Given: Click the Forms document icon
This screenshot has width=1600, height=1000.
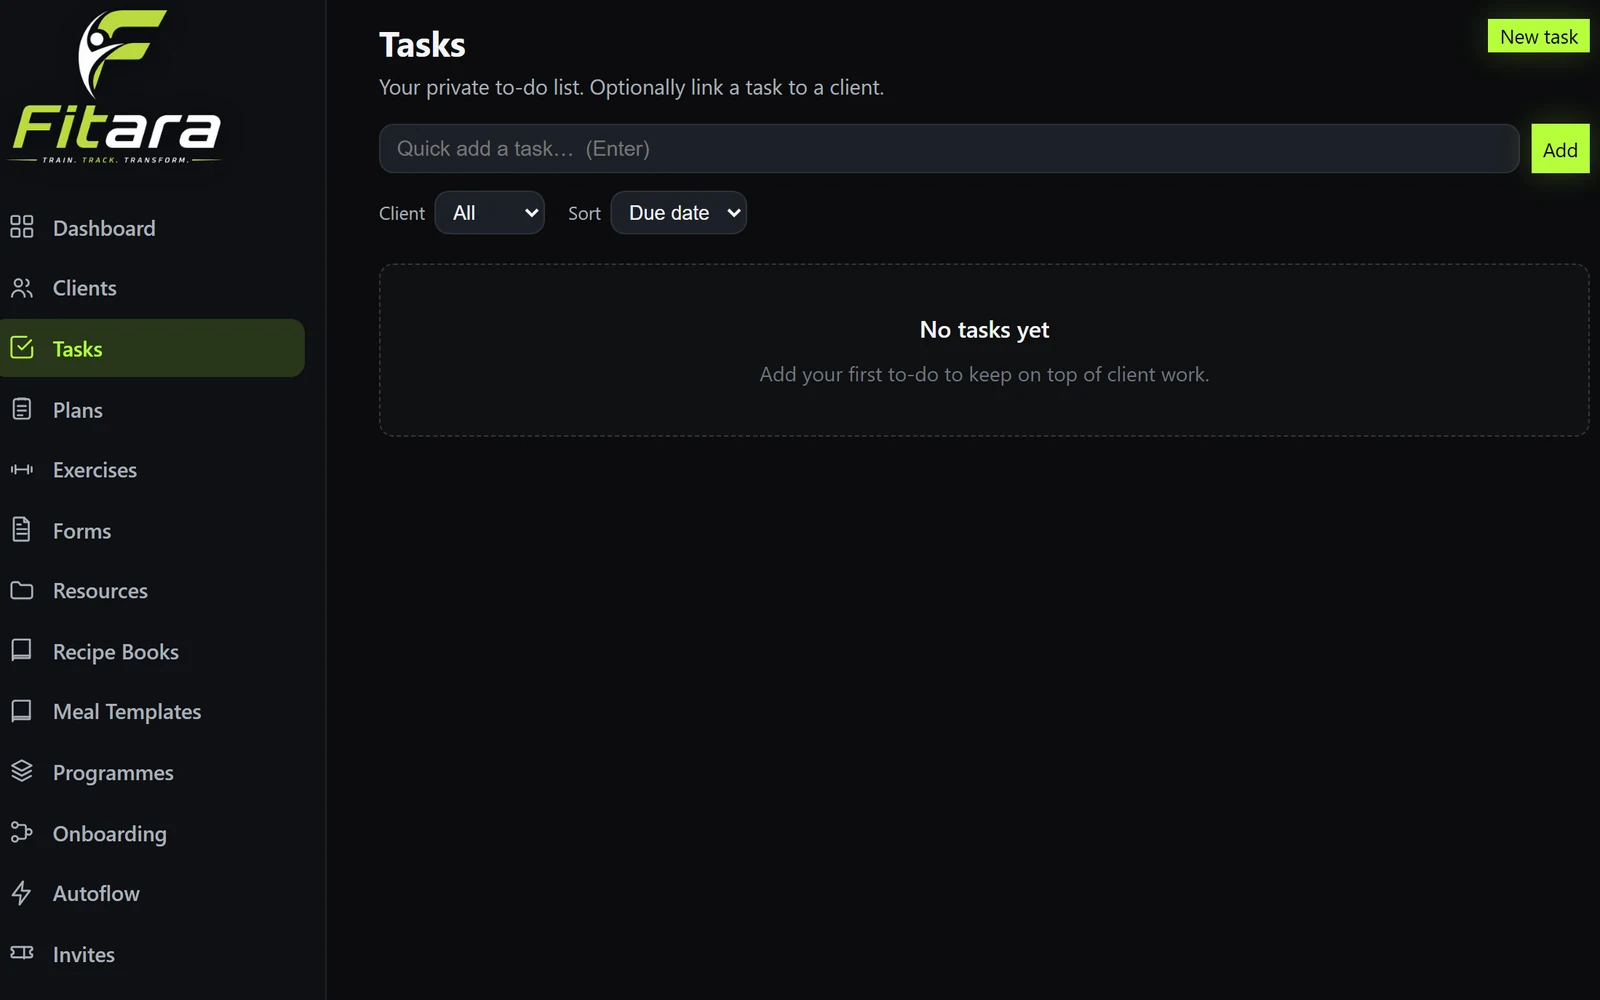Looking at the screenshot, I should [22, 530].
